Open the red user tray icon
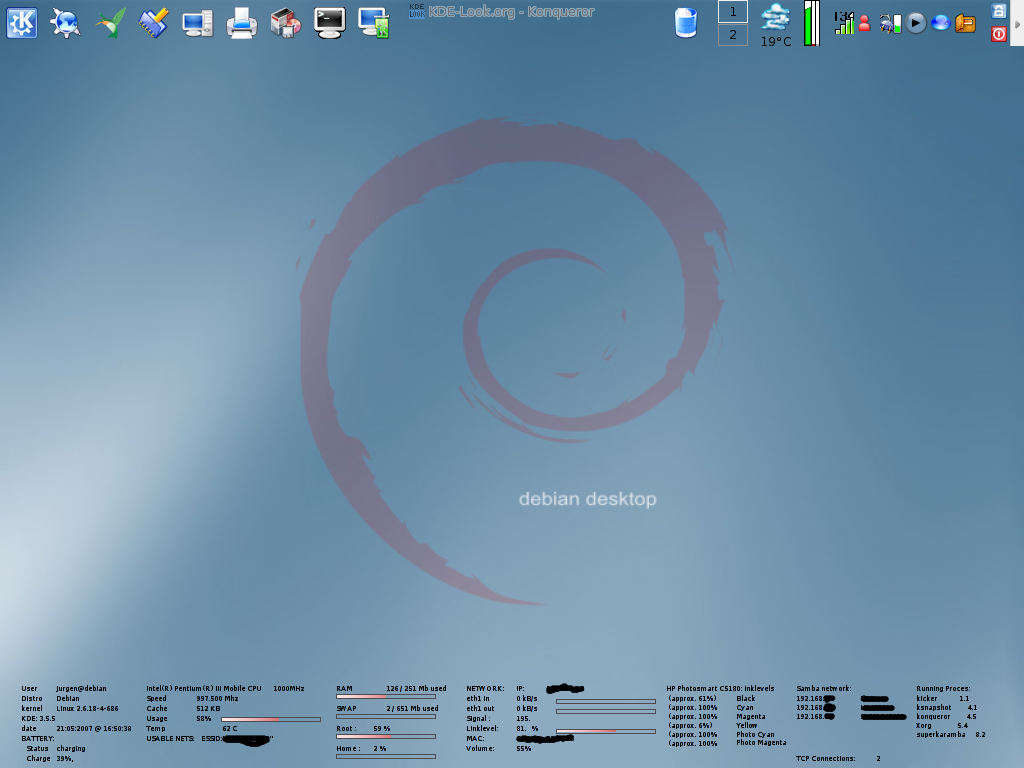Viewport: 1024px width, 768px height. (864, 24)
